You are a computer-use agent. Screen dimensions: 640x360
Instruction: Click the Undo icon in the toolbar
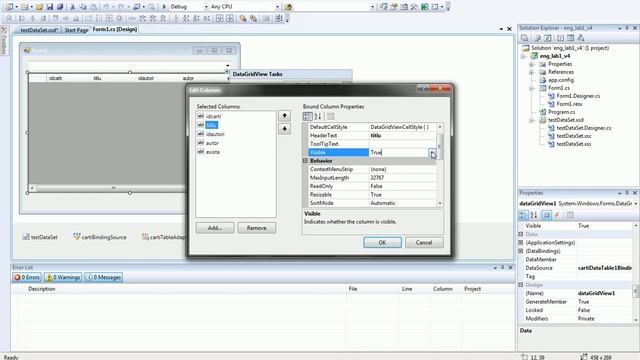click(106, 7)
